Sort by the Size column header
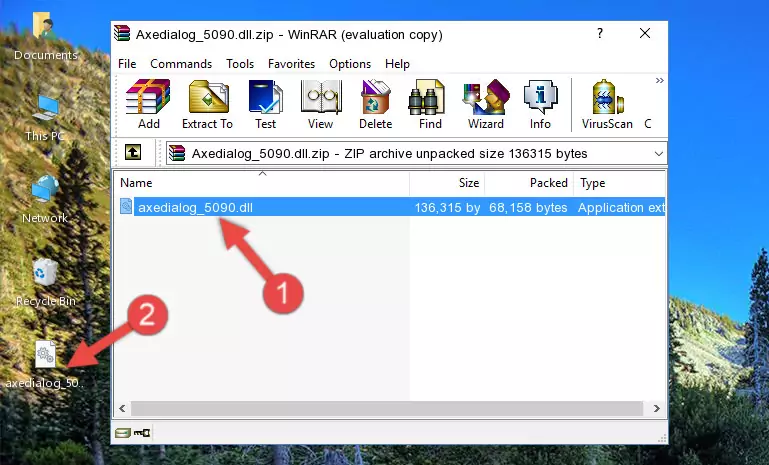 click(447, 183)
